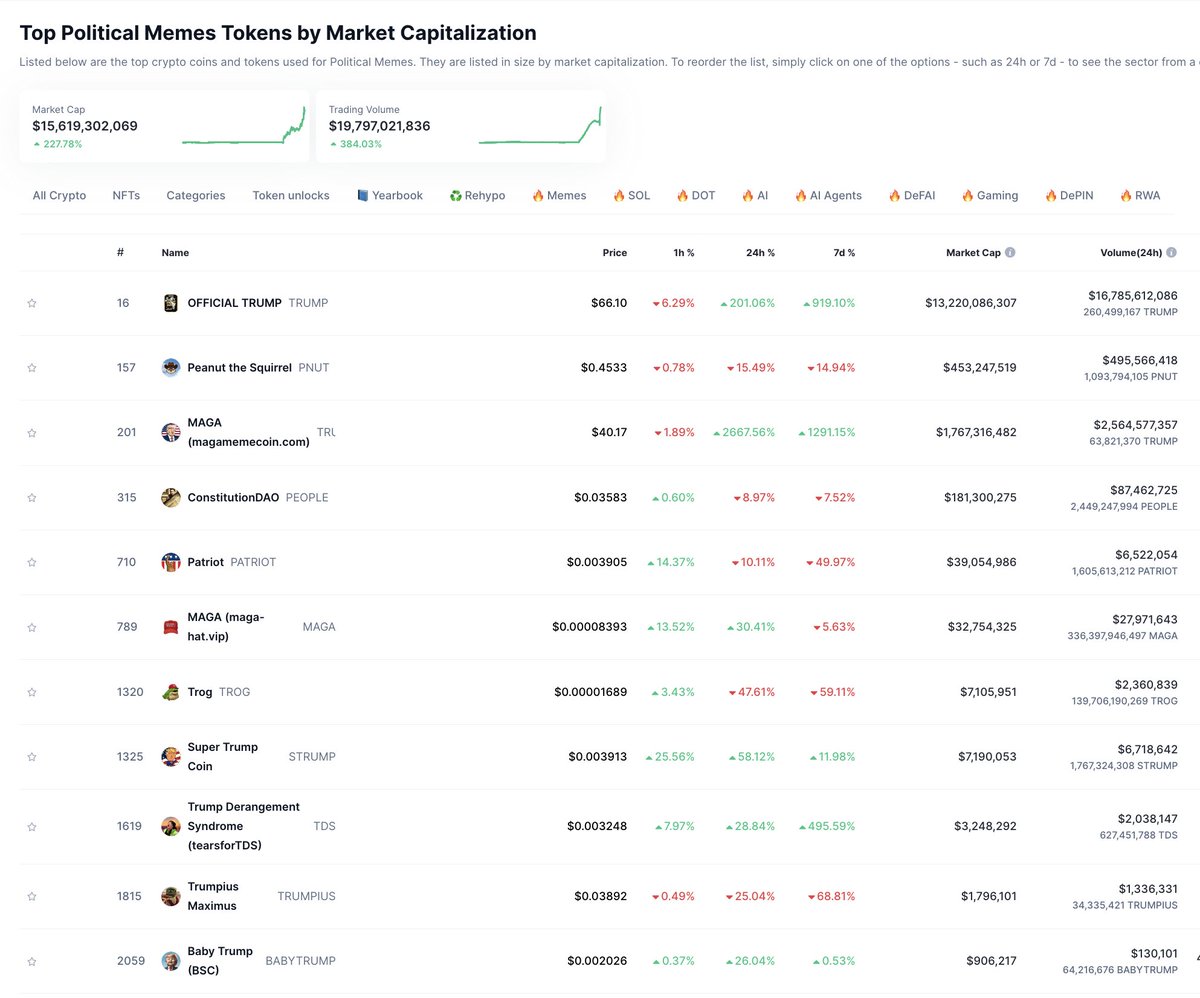Click the Baby Trump coin logo
This screenshot has width=1200, height=998.
171,961
